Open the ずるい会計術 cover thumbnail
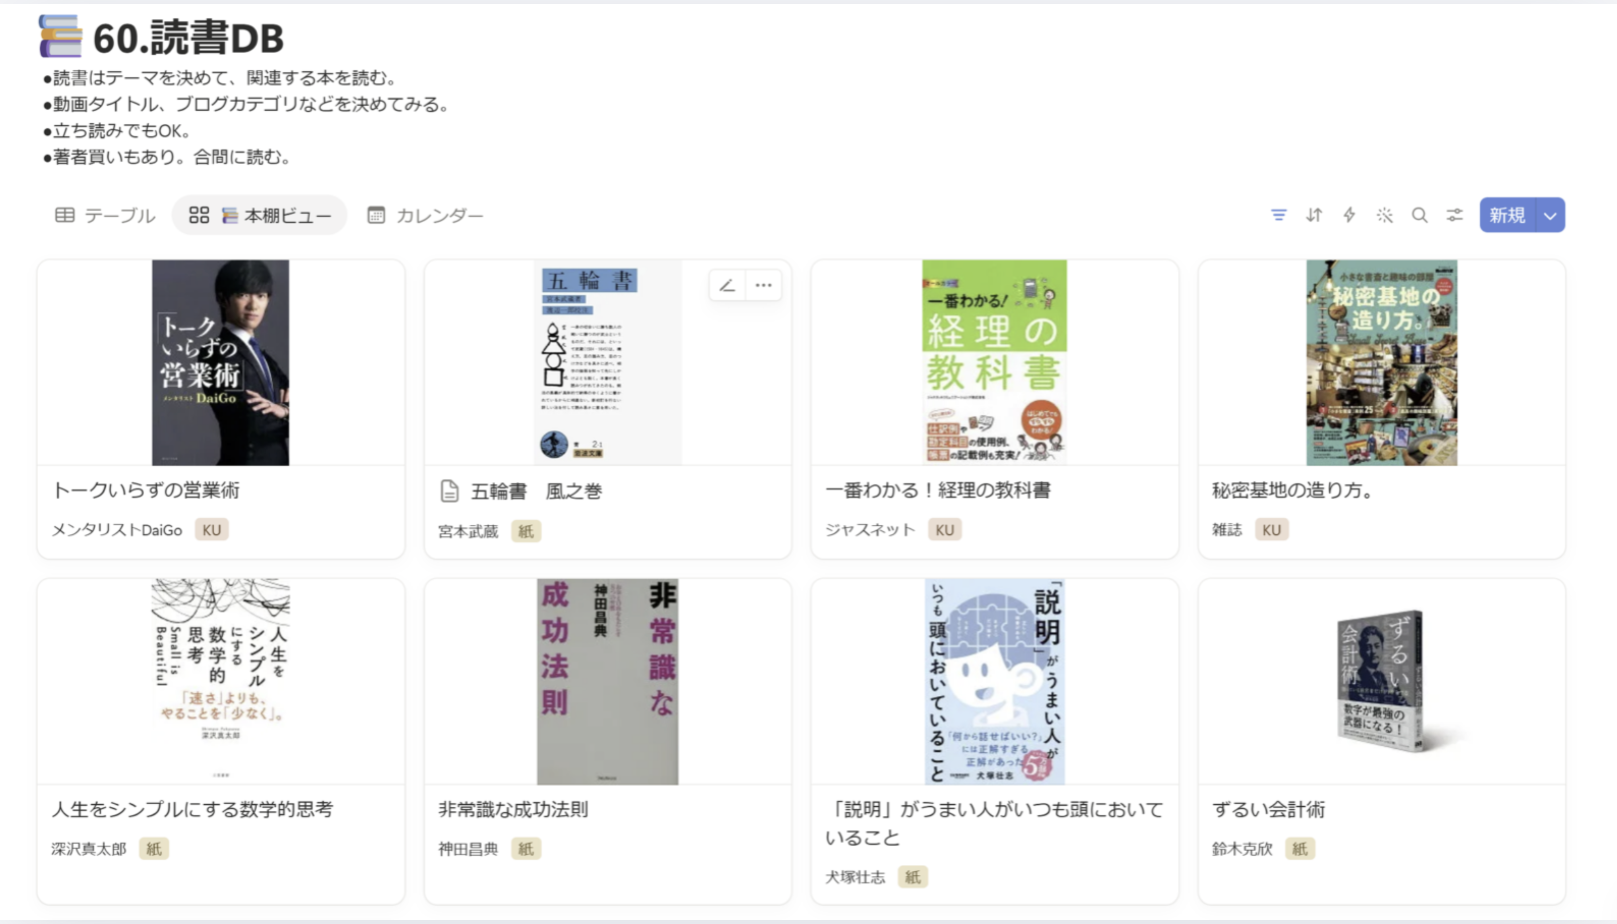Image resolution: width=1617 pixels, height=924 pixels. 1381,681
